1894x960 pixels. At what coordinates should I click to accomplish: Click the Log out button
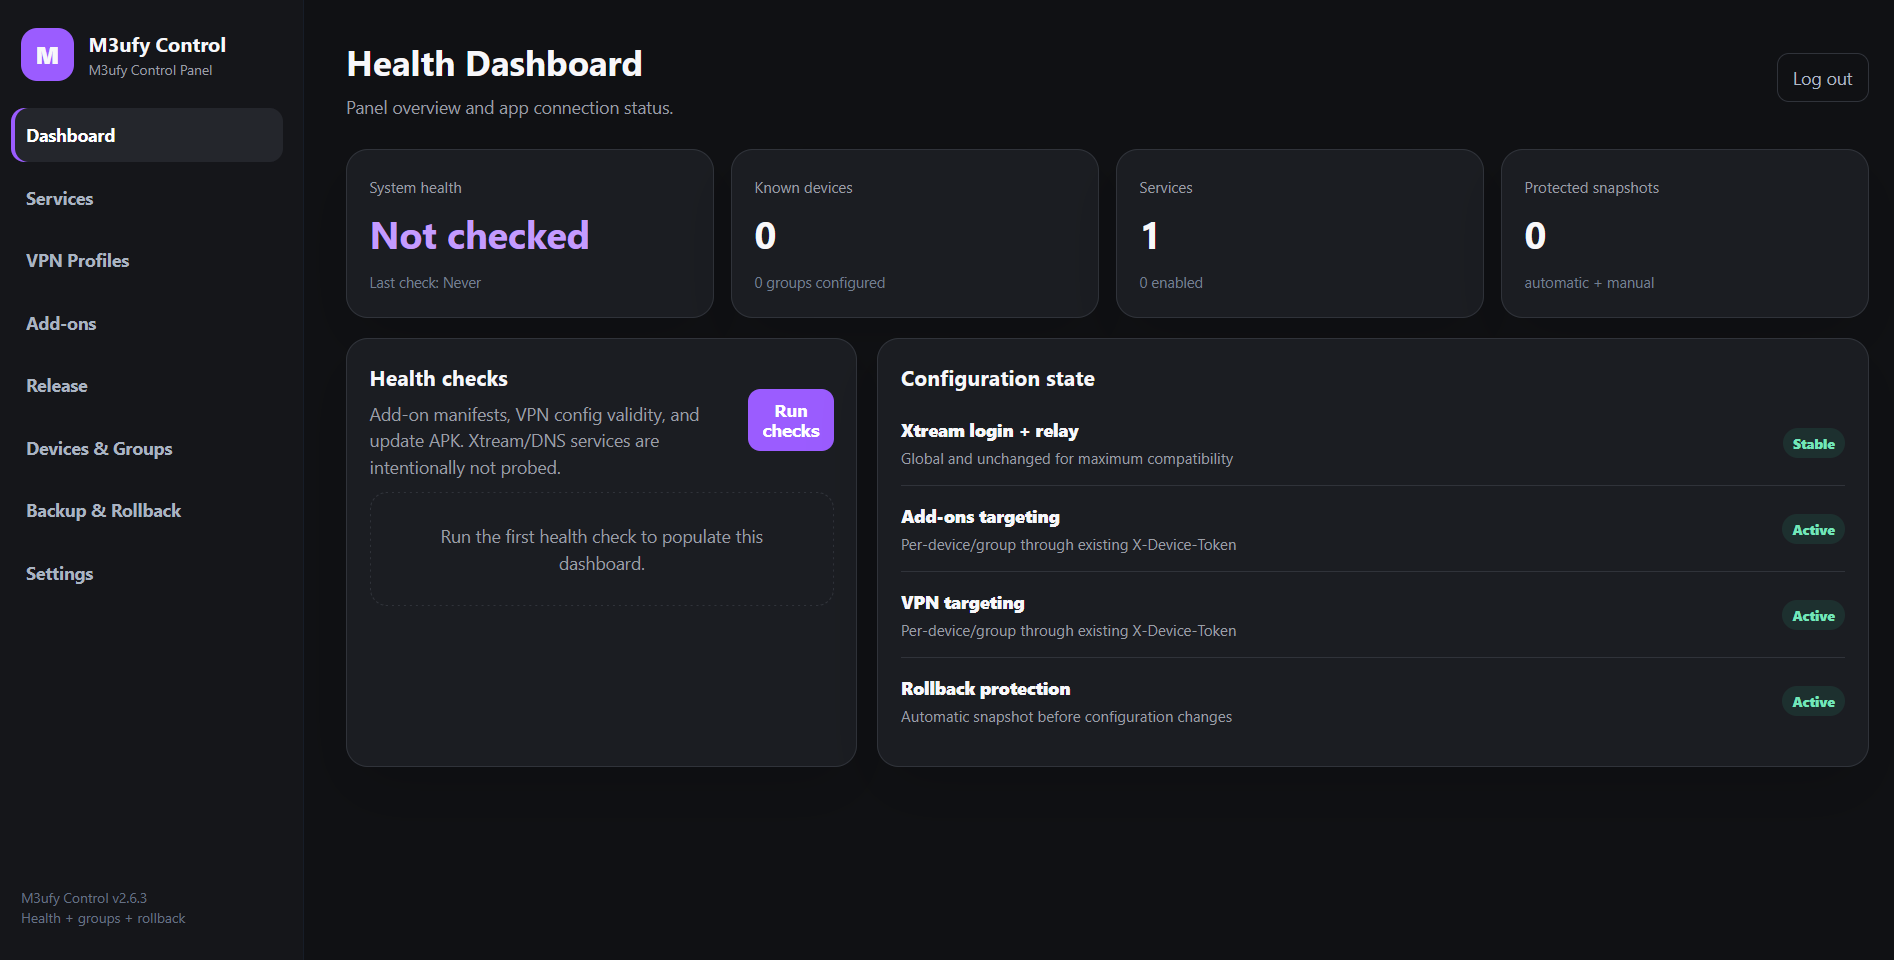coord(1822,78)
